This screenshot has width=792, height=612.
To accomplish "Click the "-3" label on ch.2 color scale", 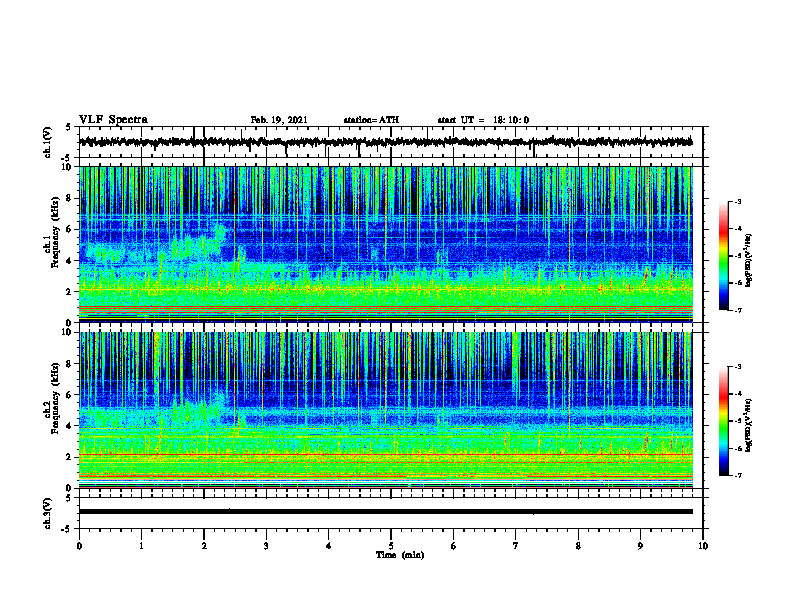I will coord(737,367).
